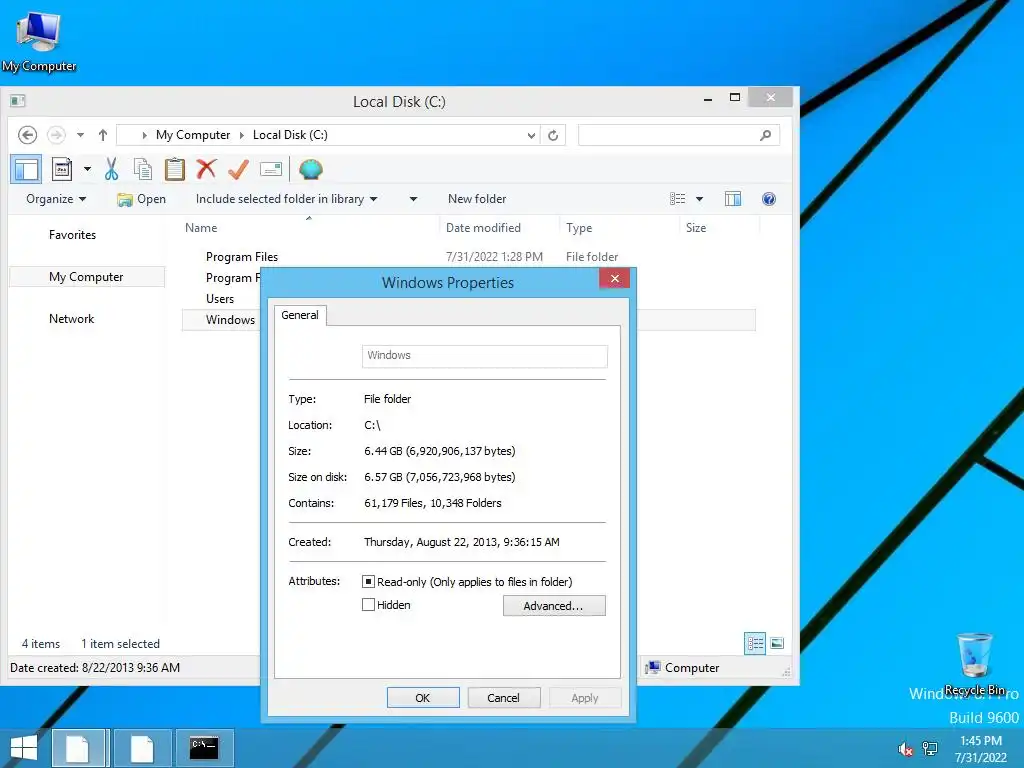This screenshot has width=1024, height=768.
Task: Sort by the Name column header
Action: [x=201, y=228]
